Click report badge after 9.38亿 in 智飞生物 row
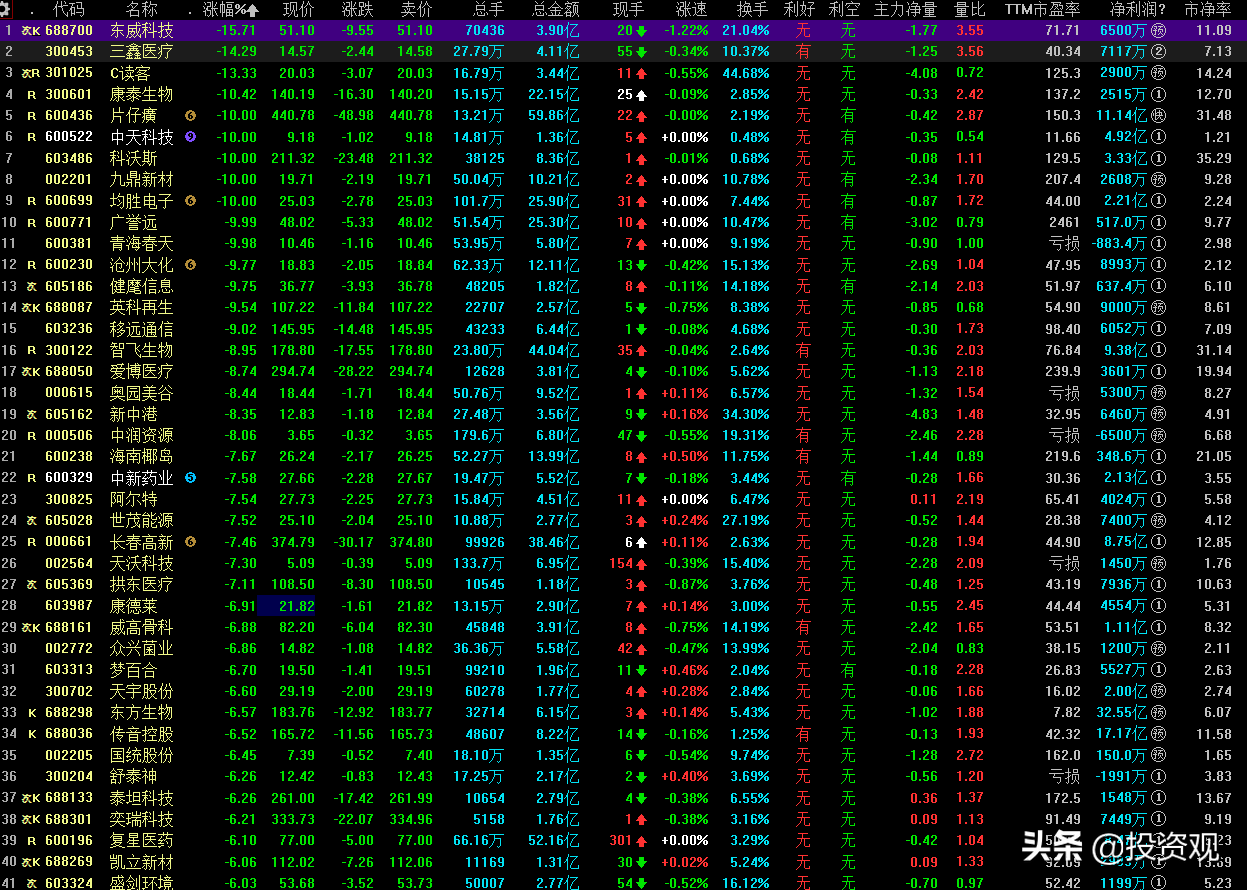The image size is (1247, 890). 1158,350
